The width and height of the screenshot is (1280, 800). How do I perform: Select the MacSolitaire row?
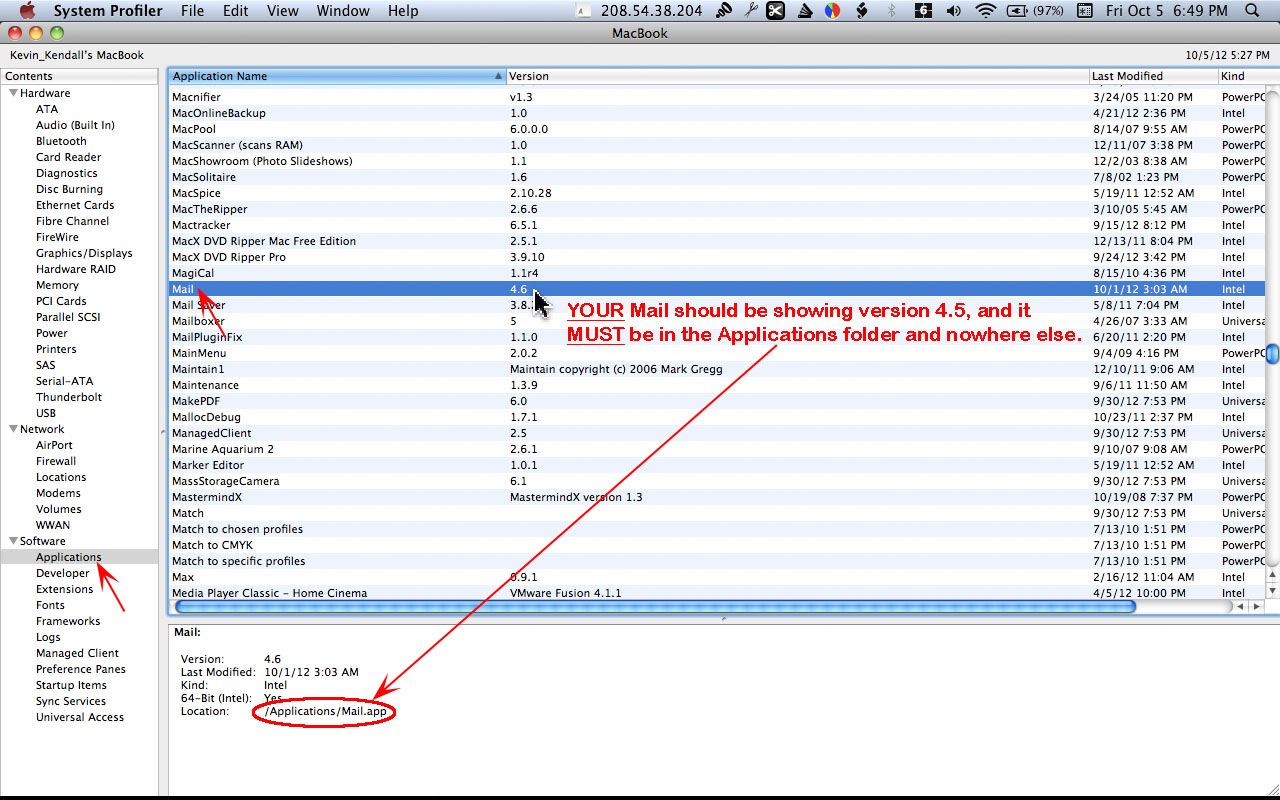tap(717, 177)
